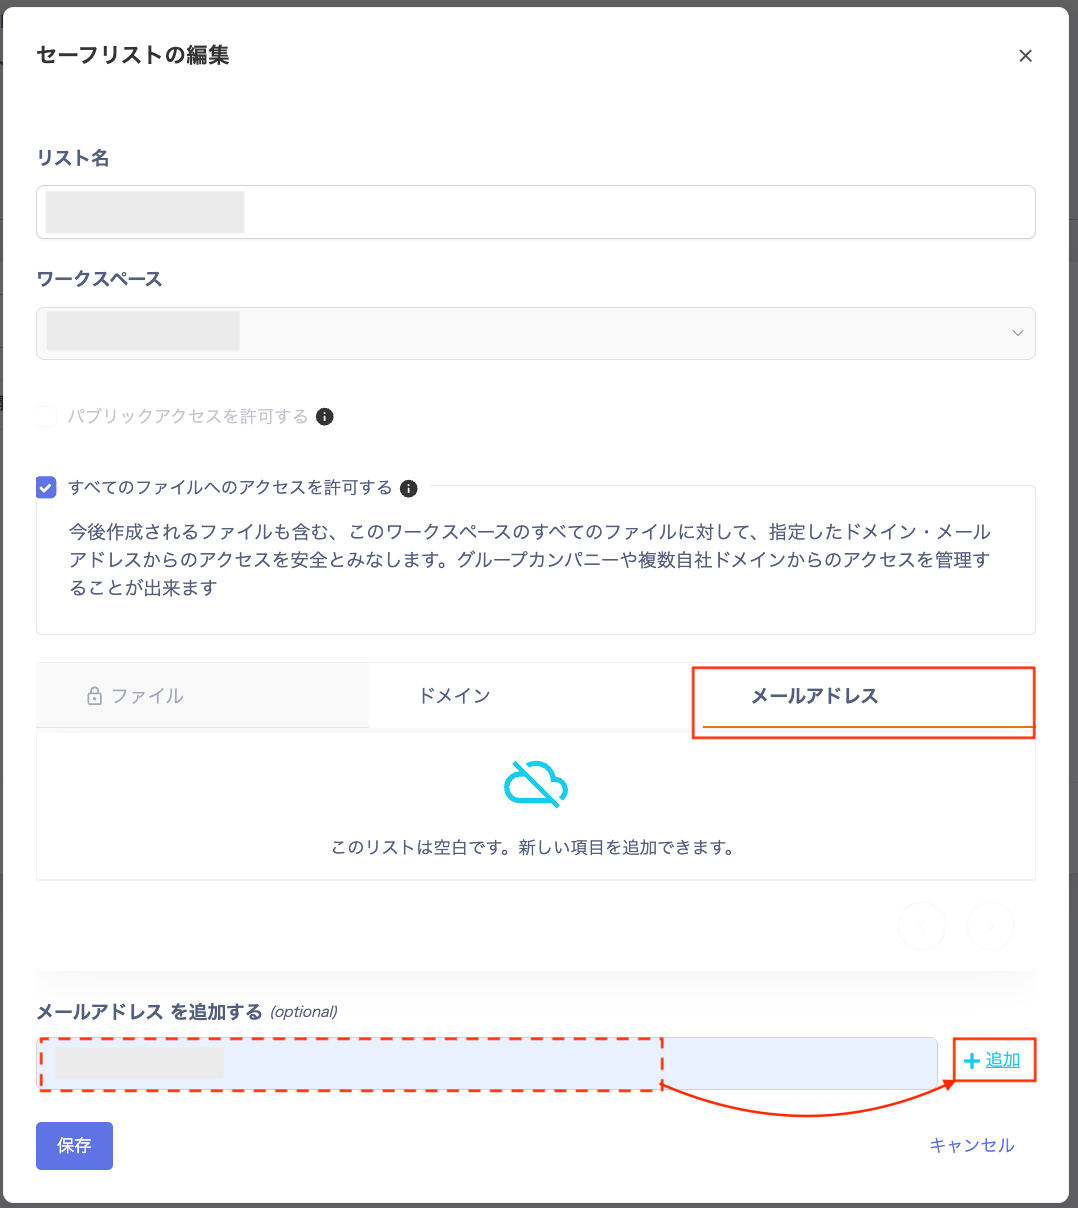The height and width of the screenshot is (1208, 1078).
Task: Click the 保存 button
Action: pos(74,1146)
